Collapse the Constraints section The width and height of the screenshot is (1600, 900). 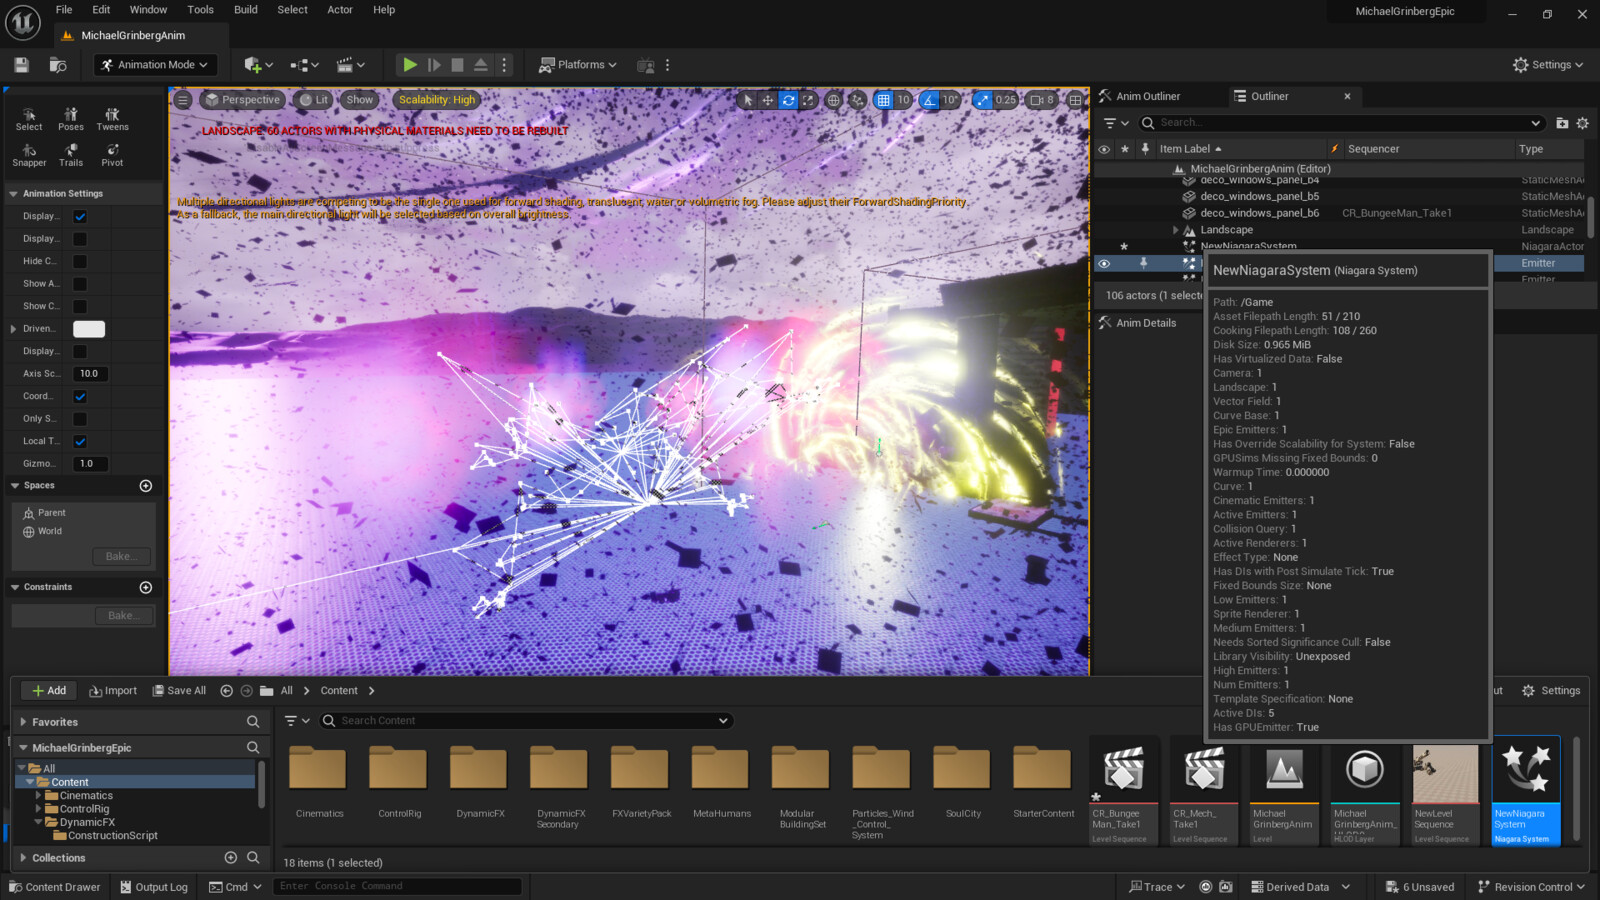click(x=14, y=587)
